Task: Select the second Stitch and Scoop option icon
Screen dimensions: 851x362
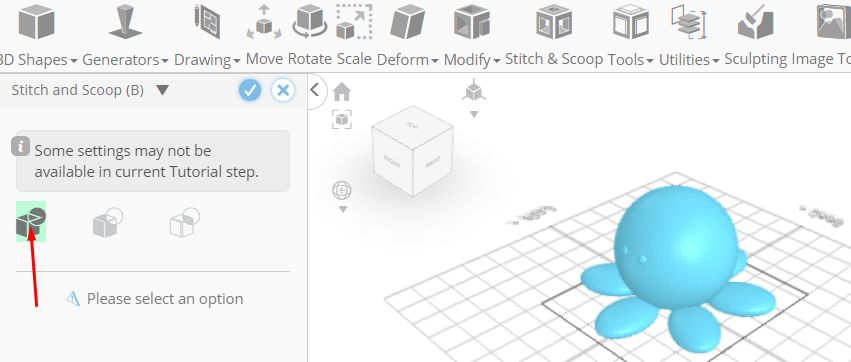Action: [107, 222]
